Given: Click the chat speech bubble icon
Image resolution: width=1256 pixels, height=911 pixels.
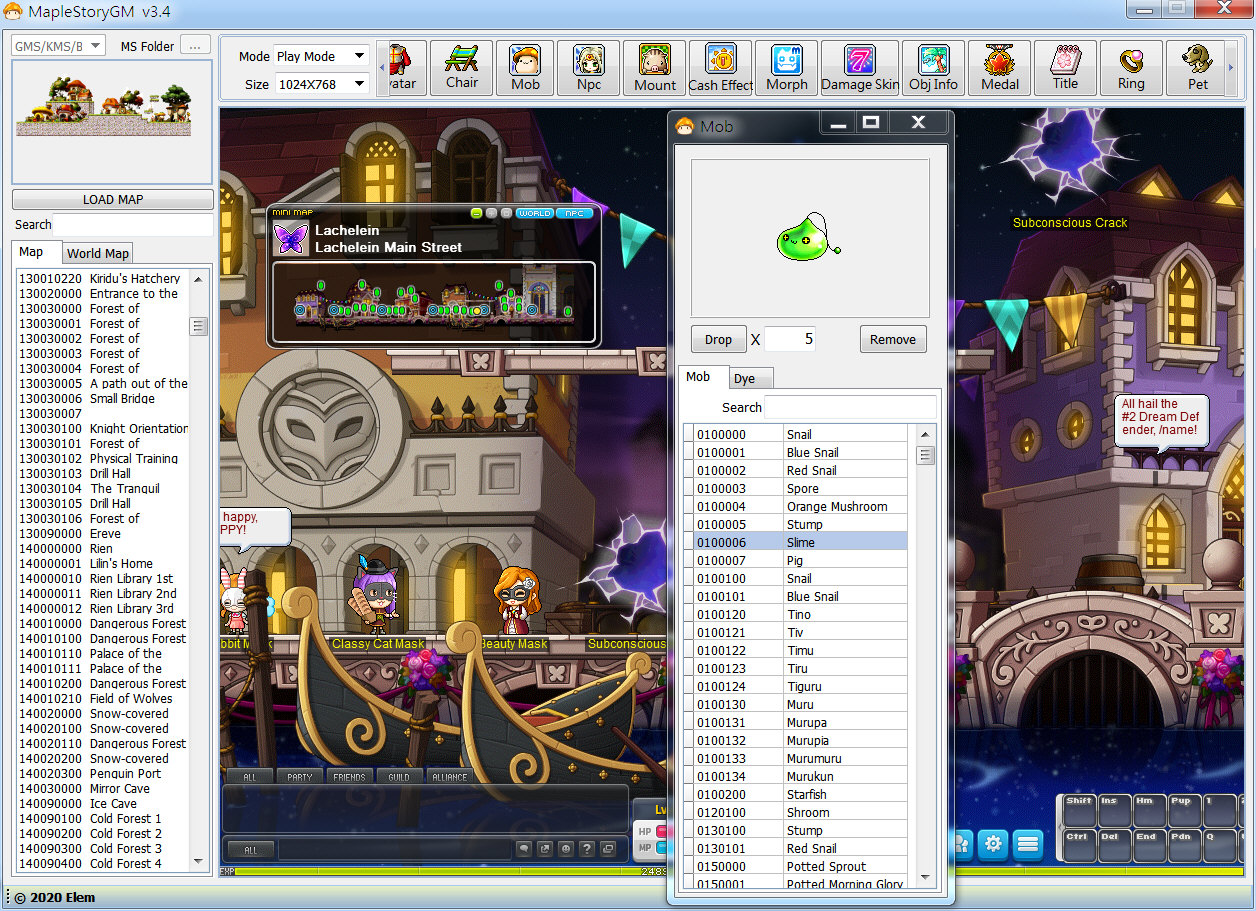Looking at the screenshot, I should 524,849.
